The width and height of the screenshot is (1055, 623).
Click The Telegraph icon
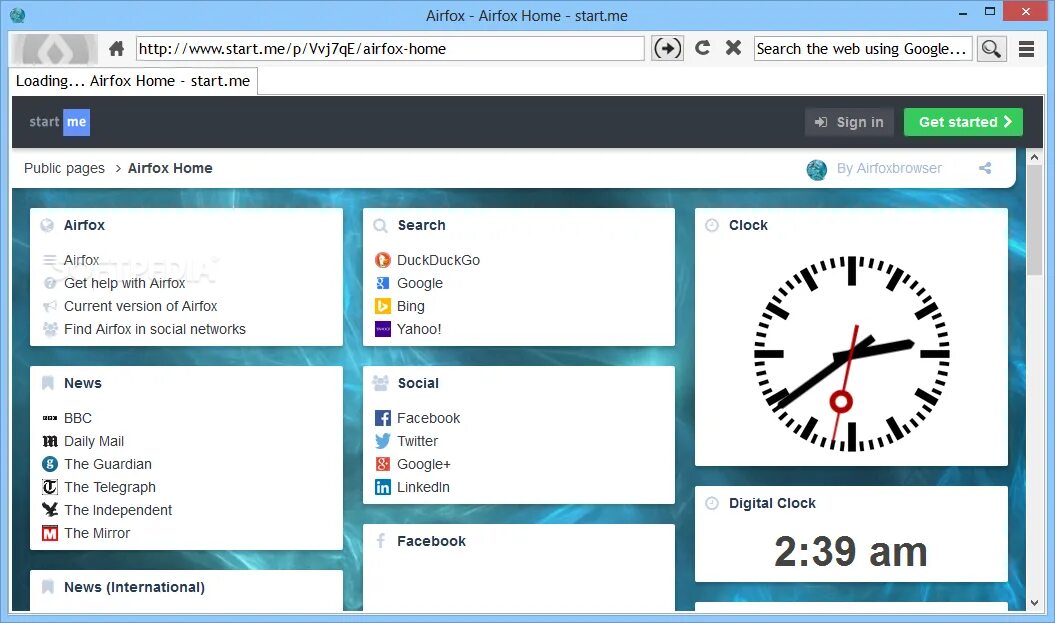pos(50,487)
